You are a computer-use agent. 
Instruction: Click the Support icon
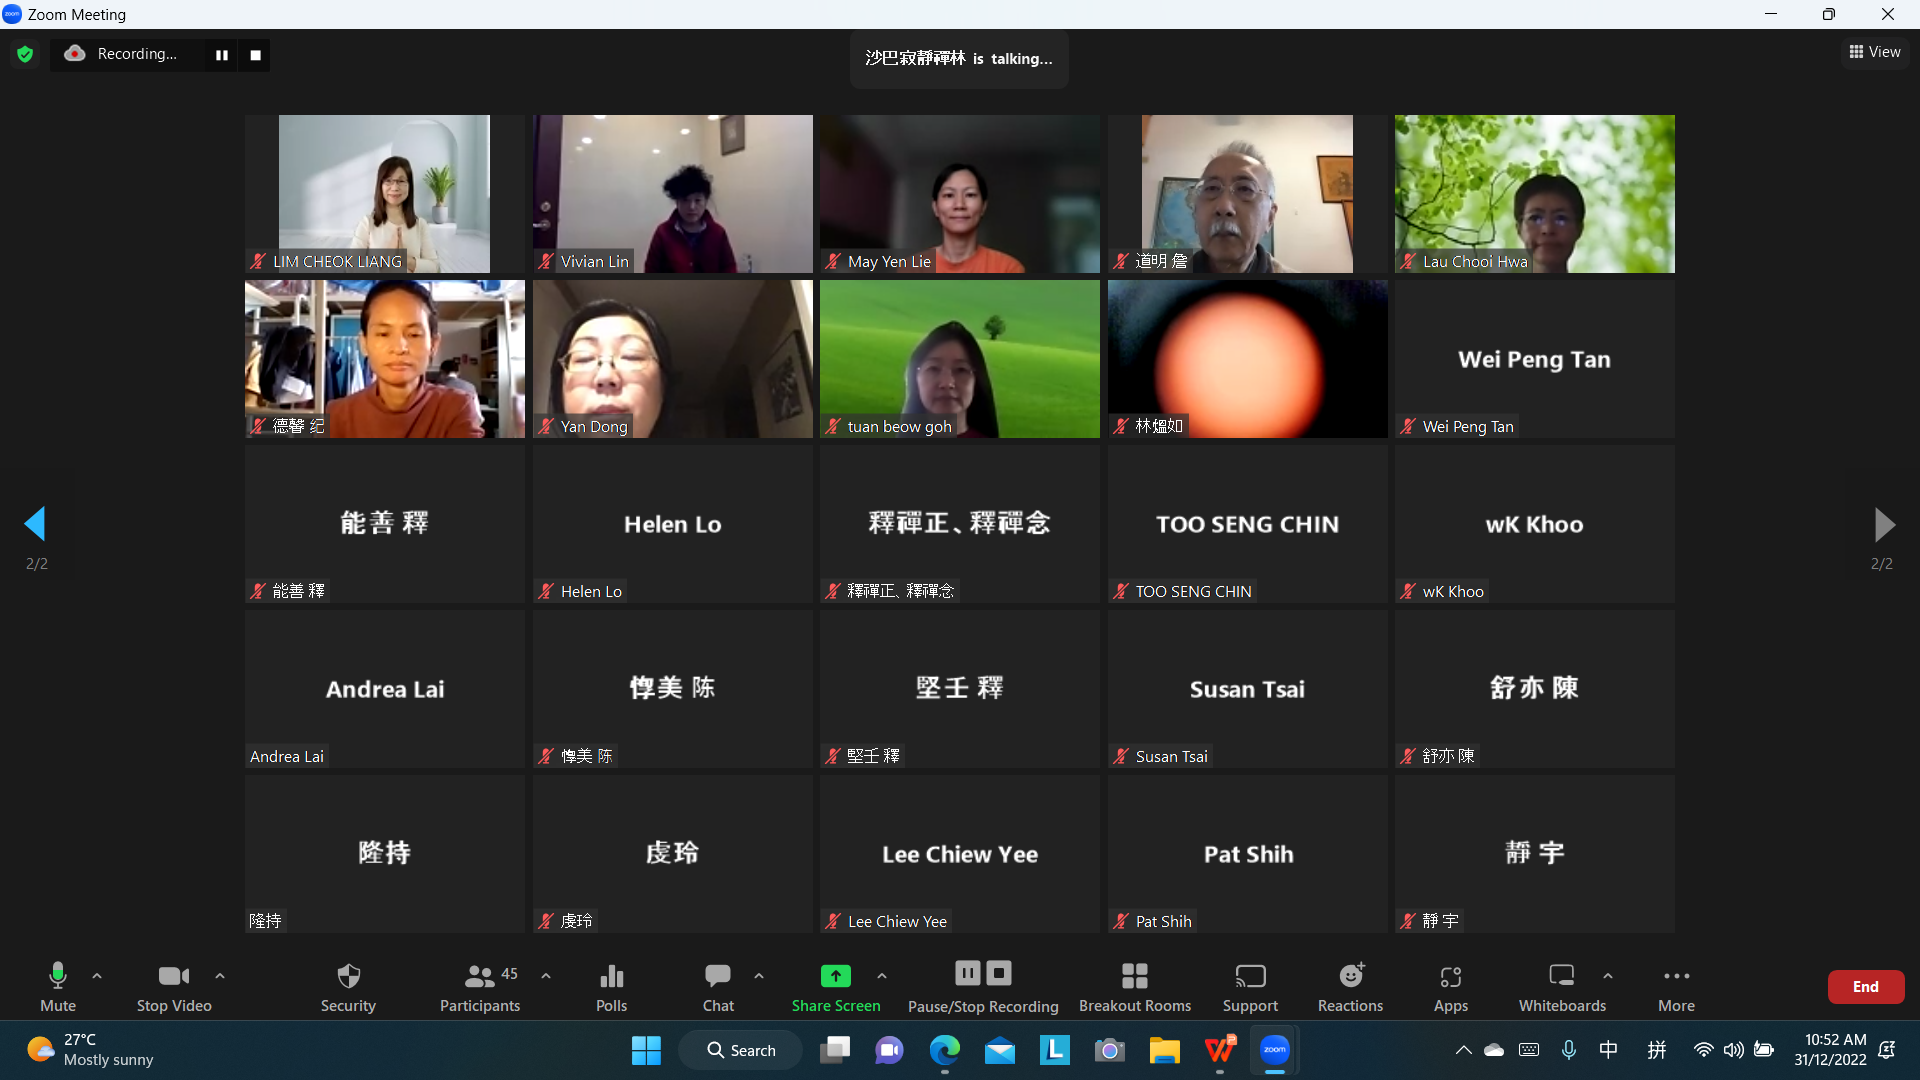tap(1250, 986)
